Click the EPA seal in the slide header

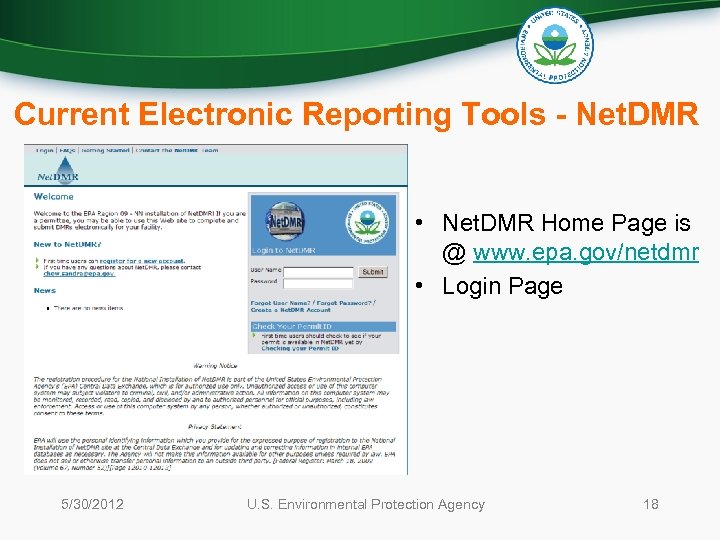555,45
